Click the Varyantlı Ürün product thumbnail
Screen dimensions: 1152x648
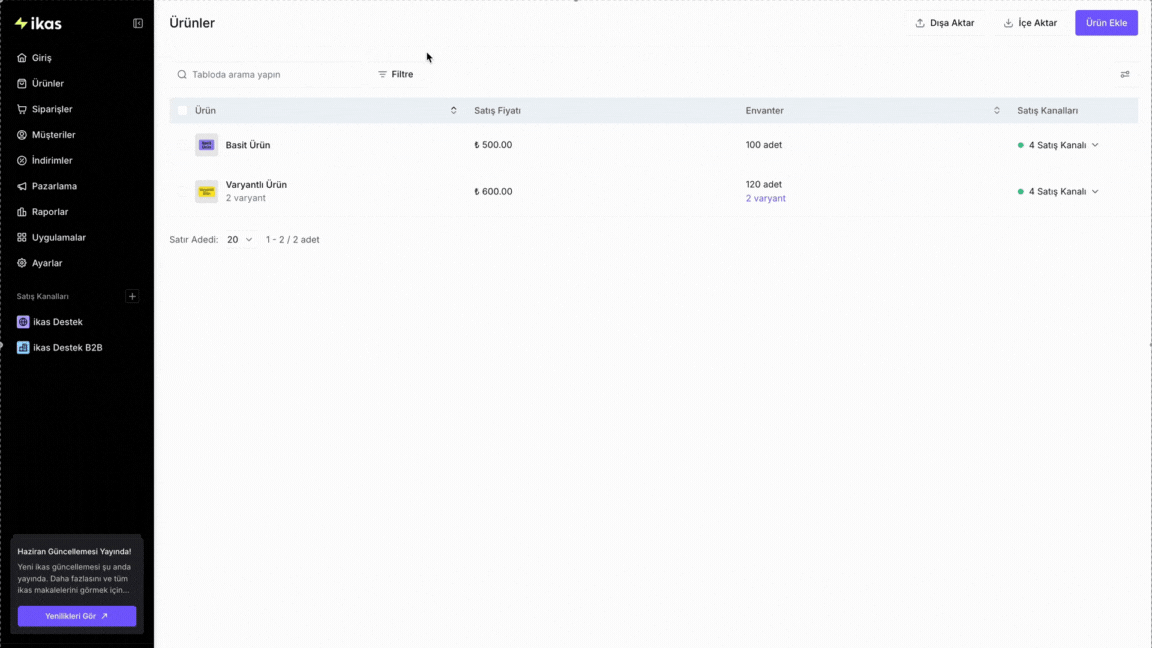206,191
